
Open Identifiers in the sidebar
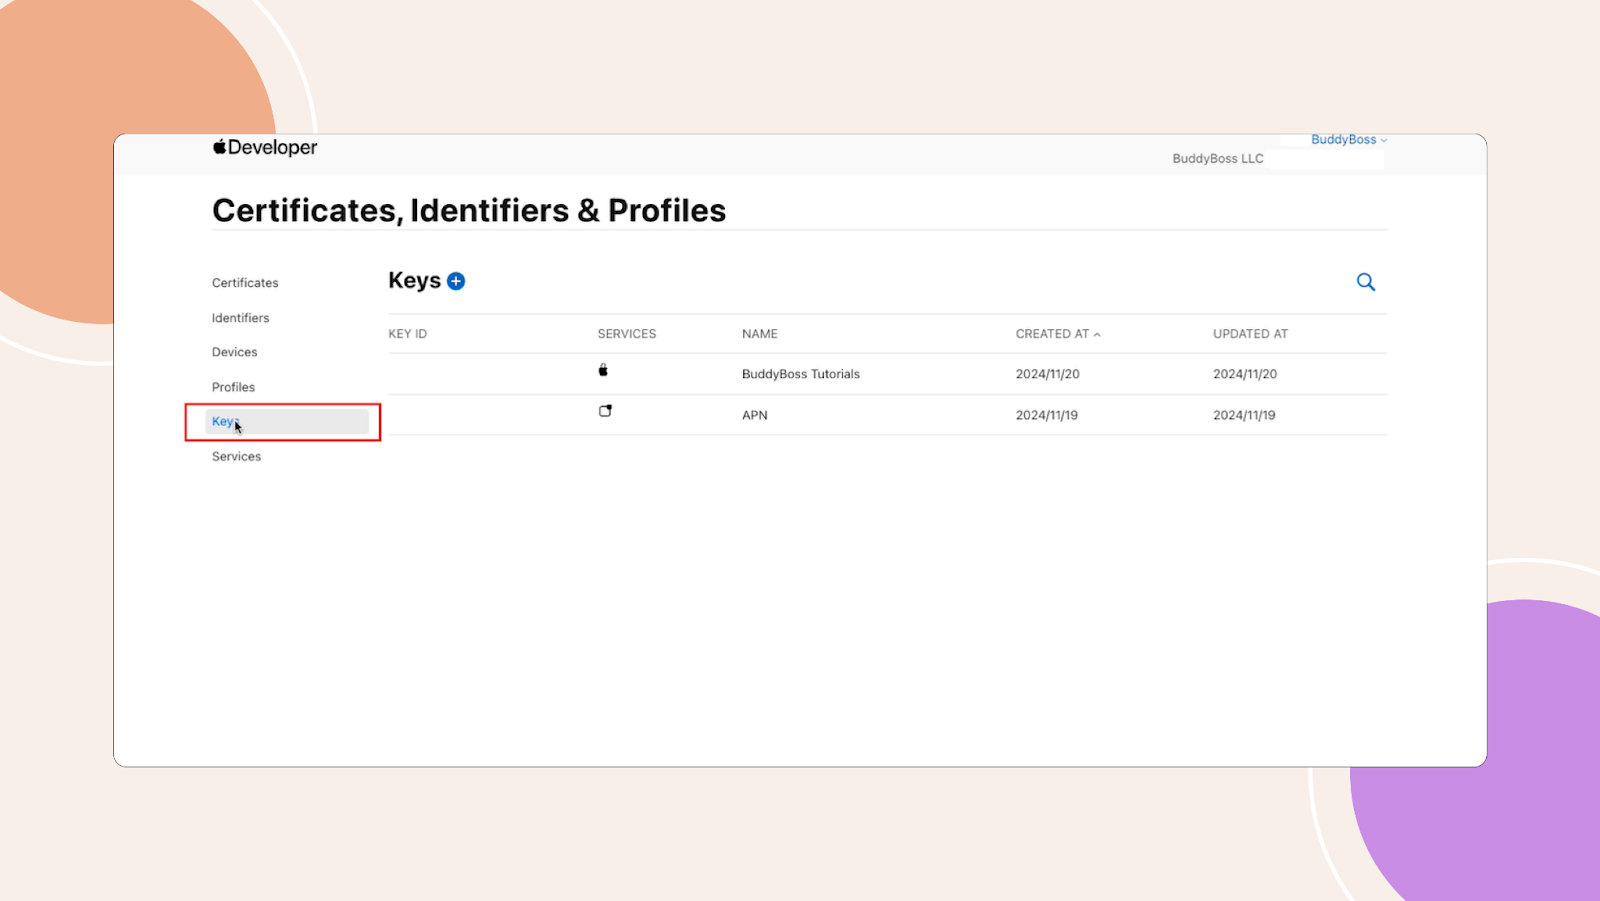tap(240, 318)
